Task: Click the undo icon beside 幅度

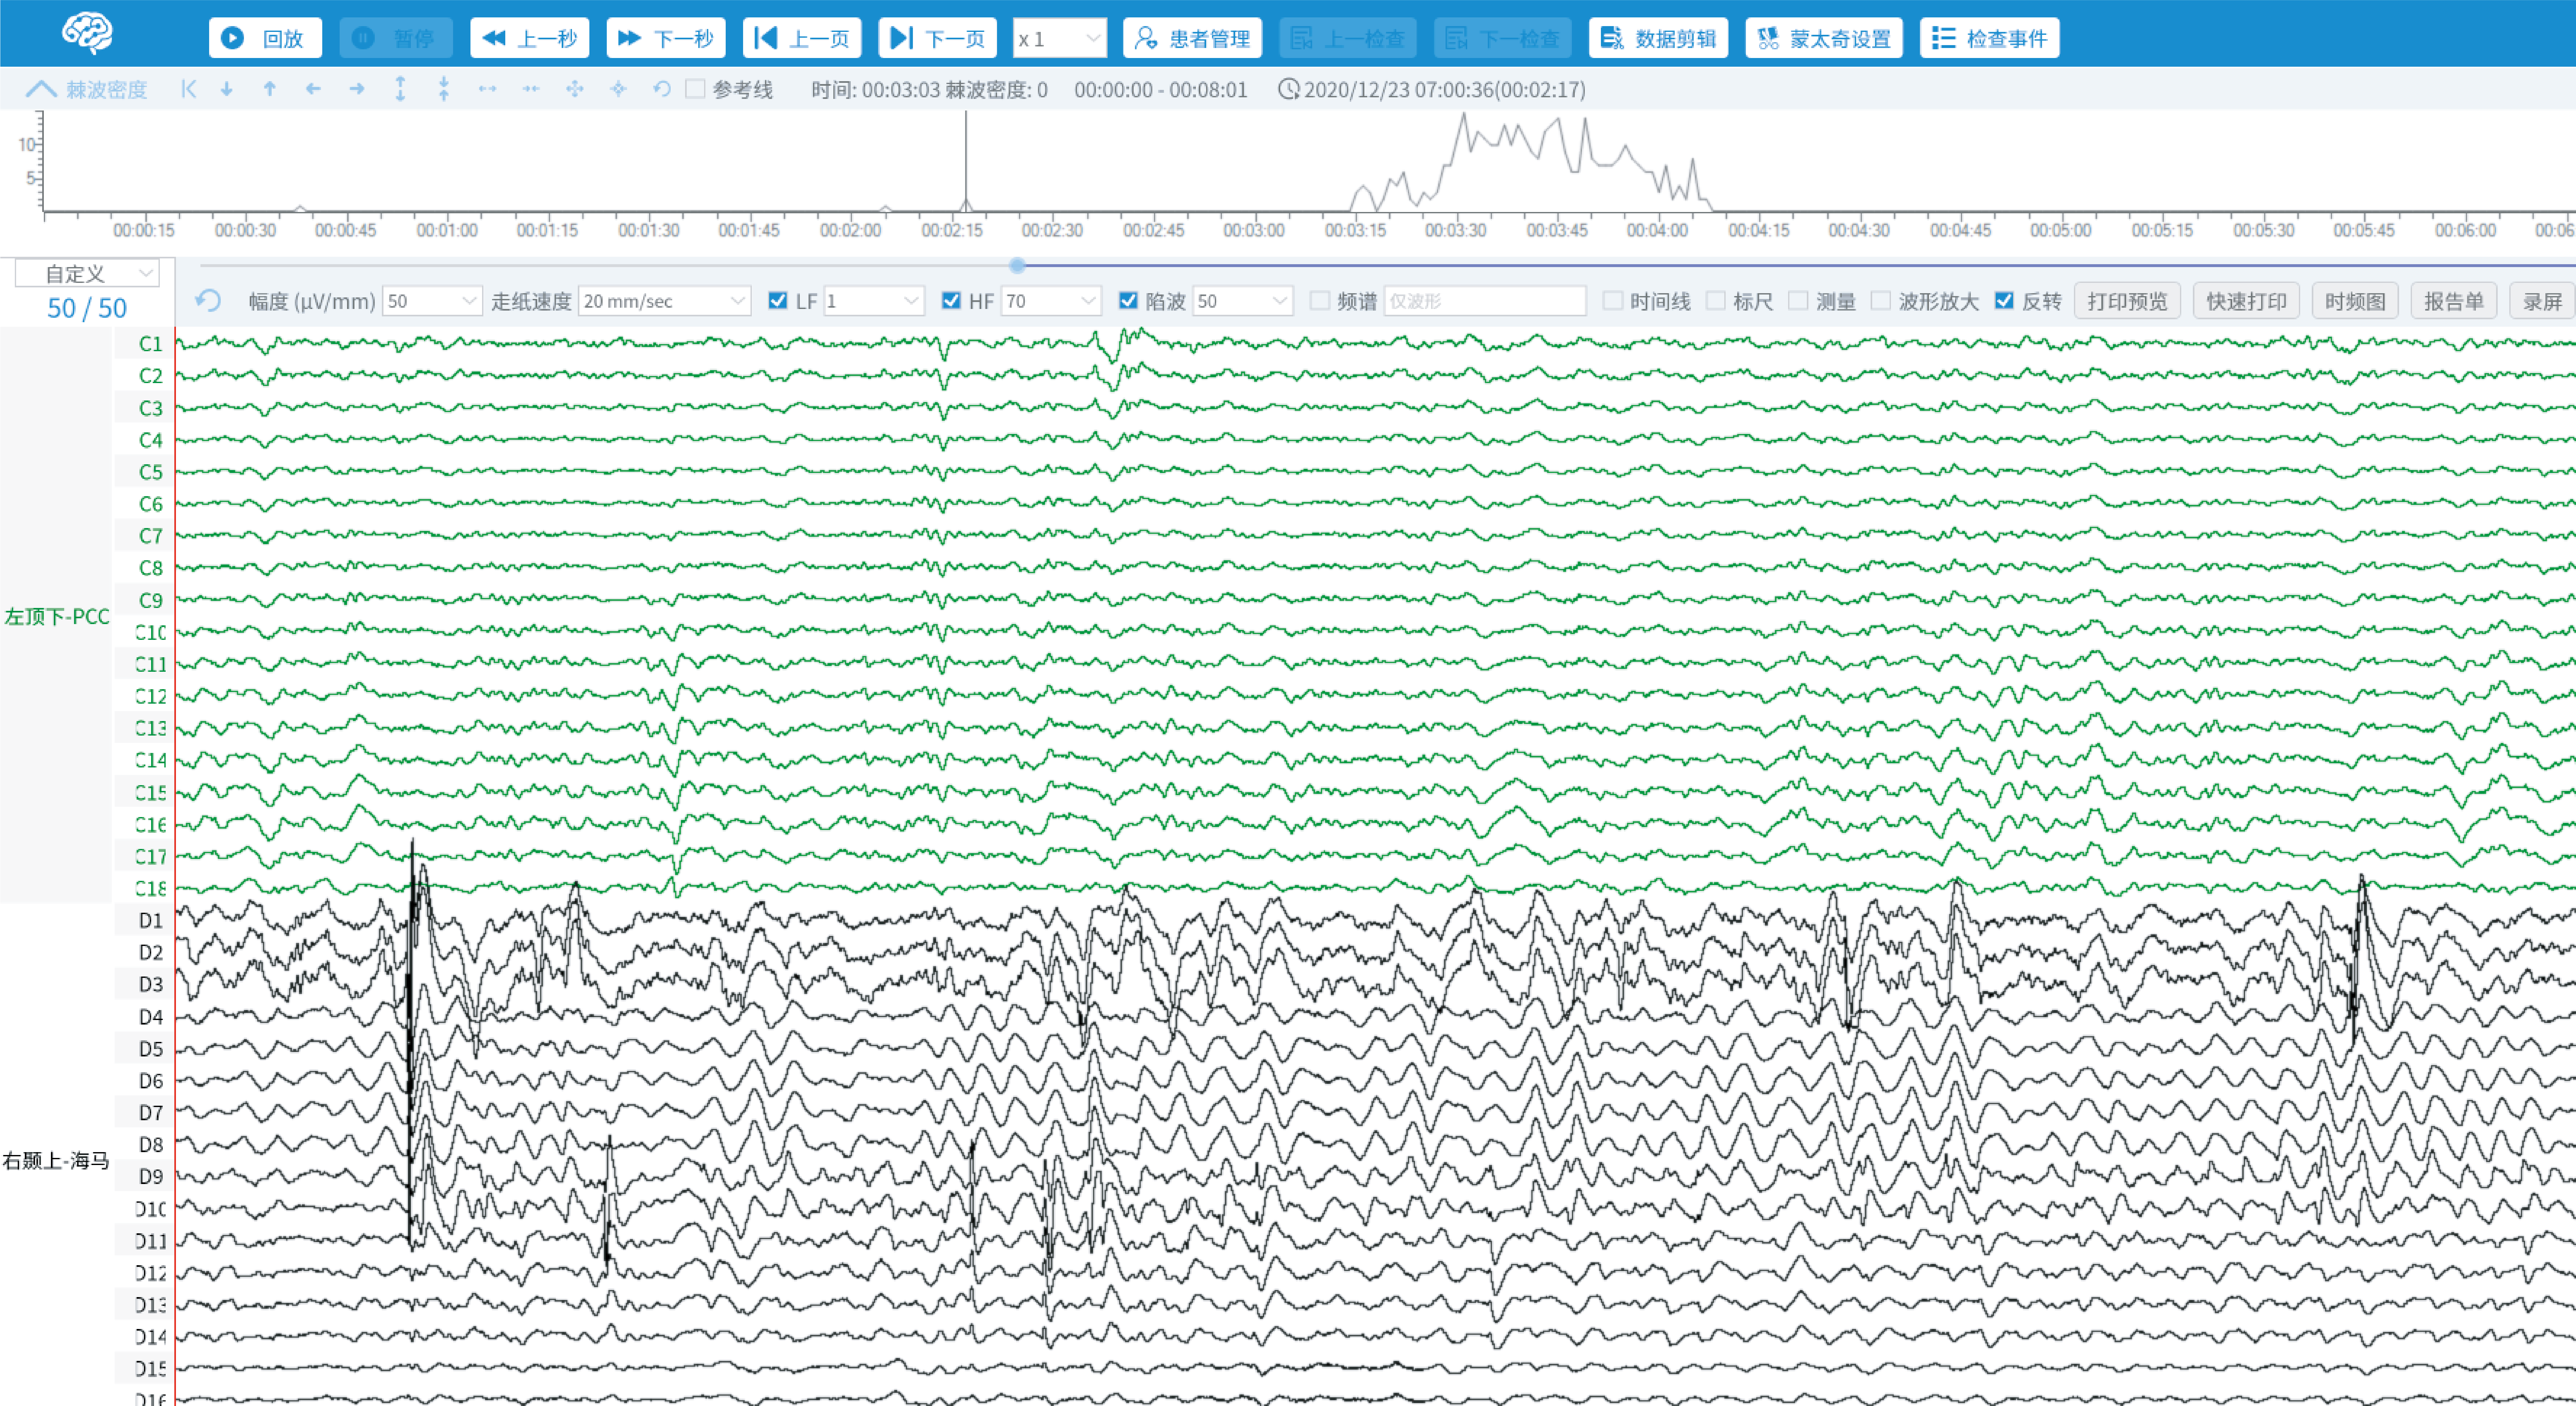Action: click(208, 301)
